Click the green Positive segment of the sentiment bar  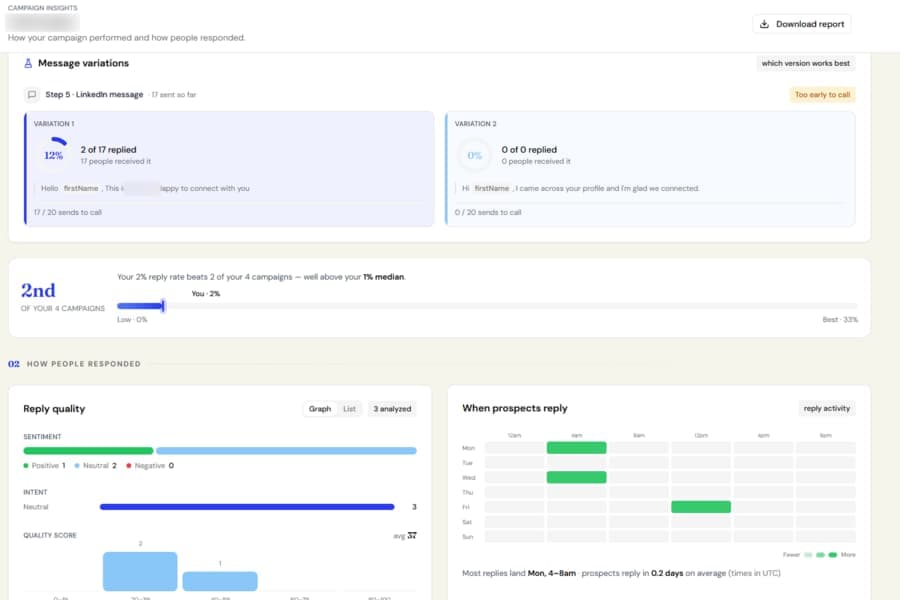(88, 451)
